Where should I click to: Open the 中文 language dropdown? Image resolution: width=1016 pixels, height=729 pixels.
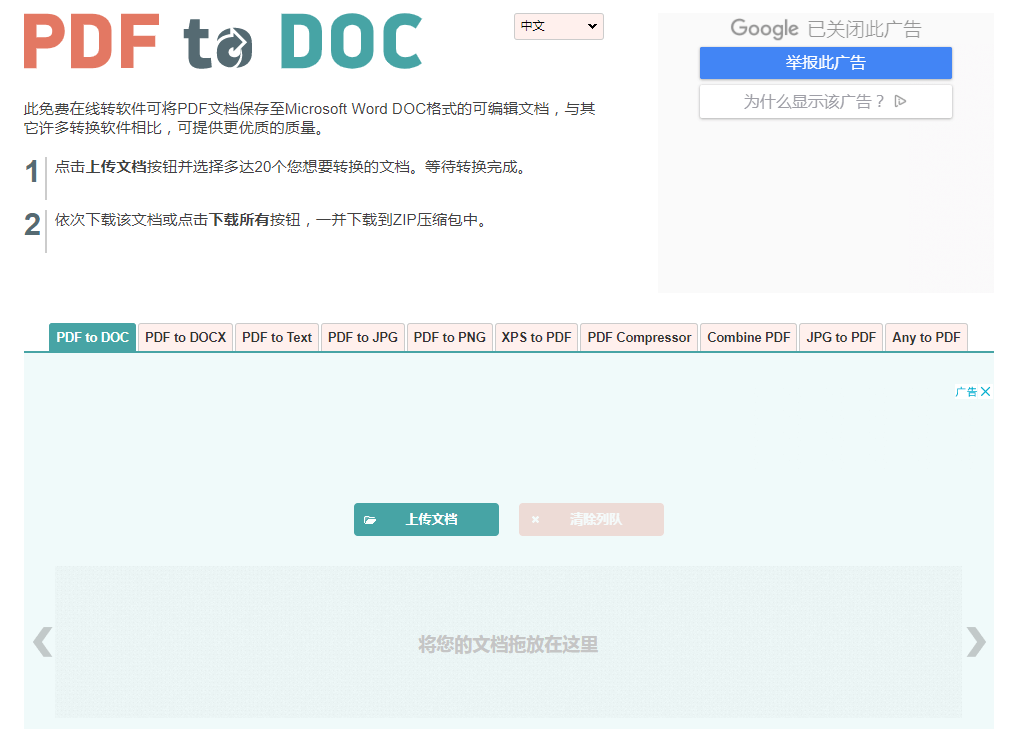pyautogui.click(x=559, y=27)
